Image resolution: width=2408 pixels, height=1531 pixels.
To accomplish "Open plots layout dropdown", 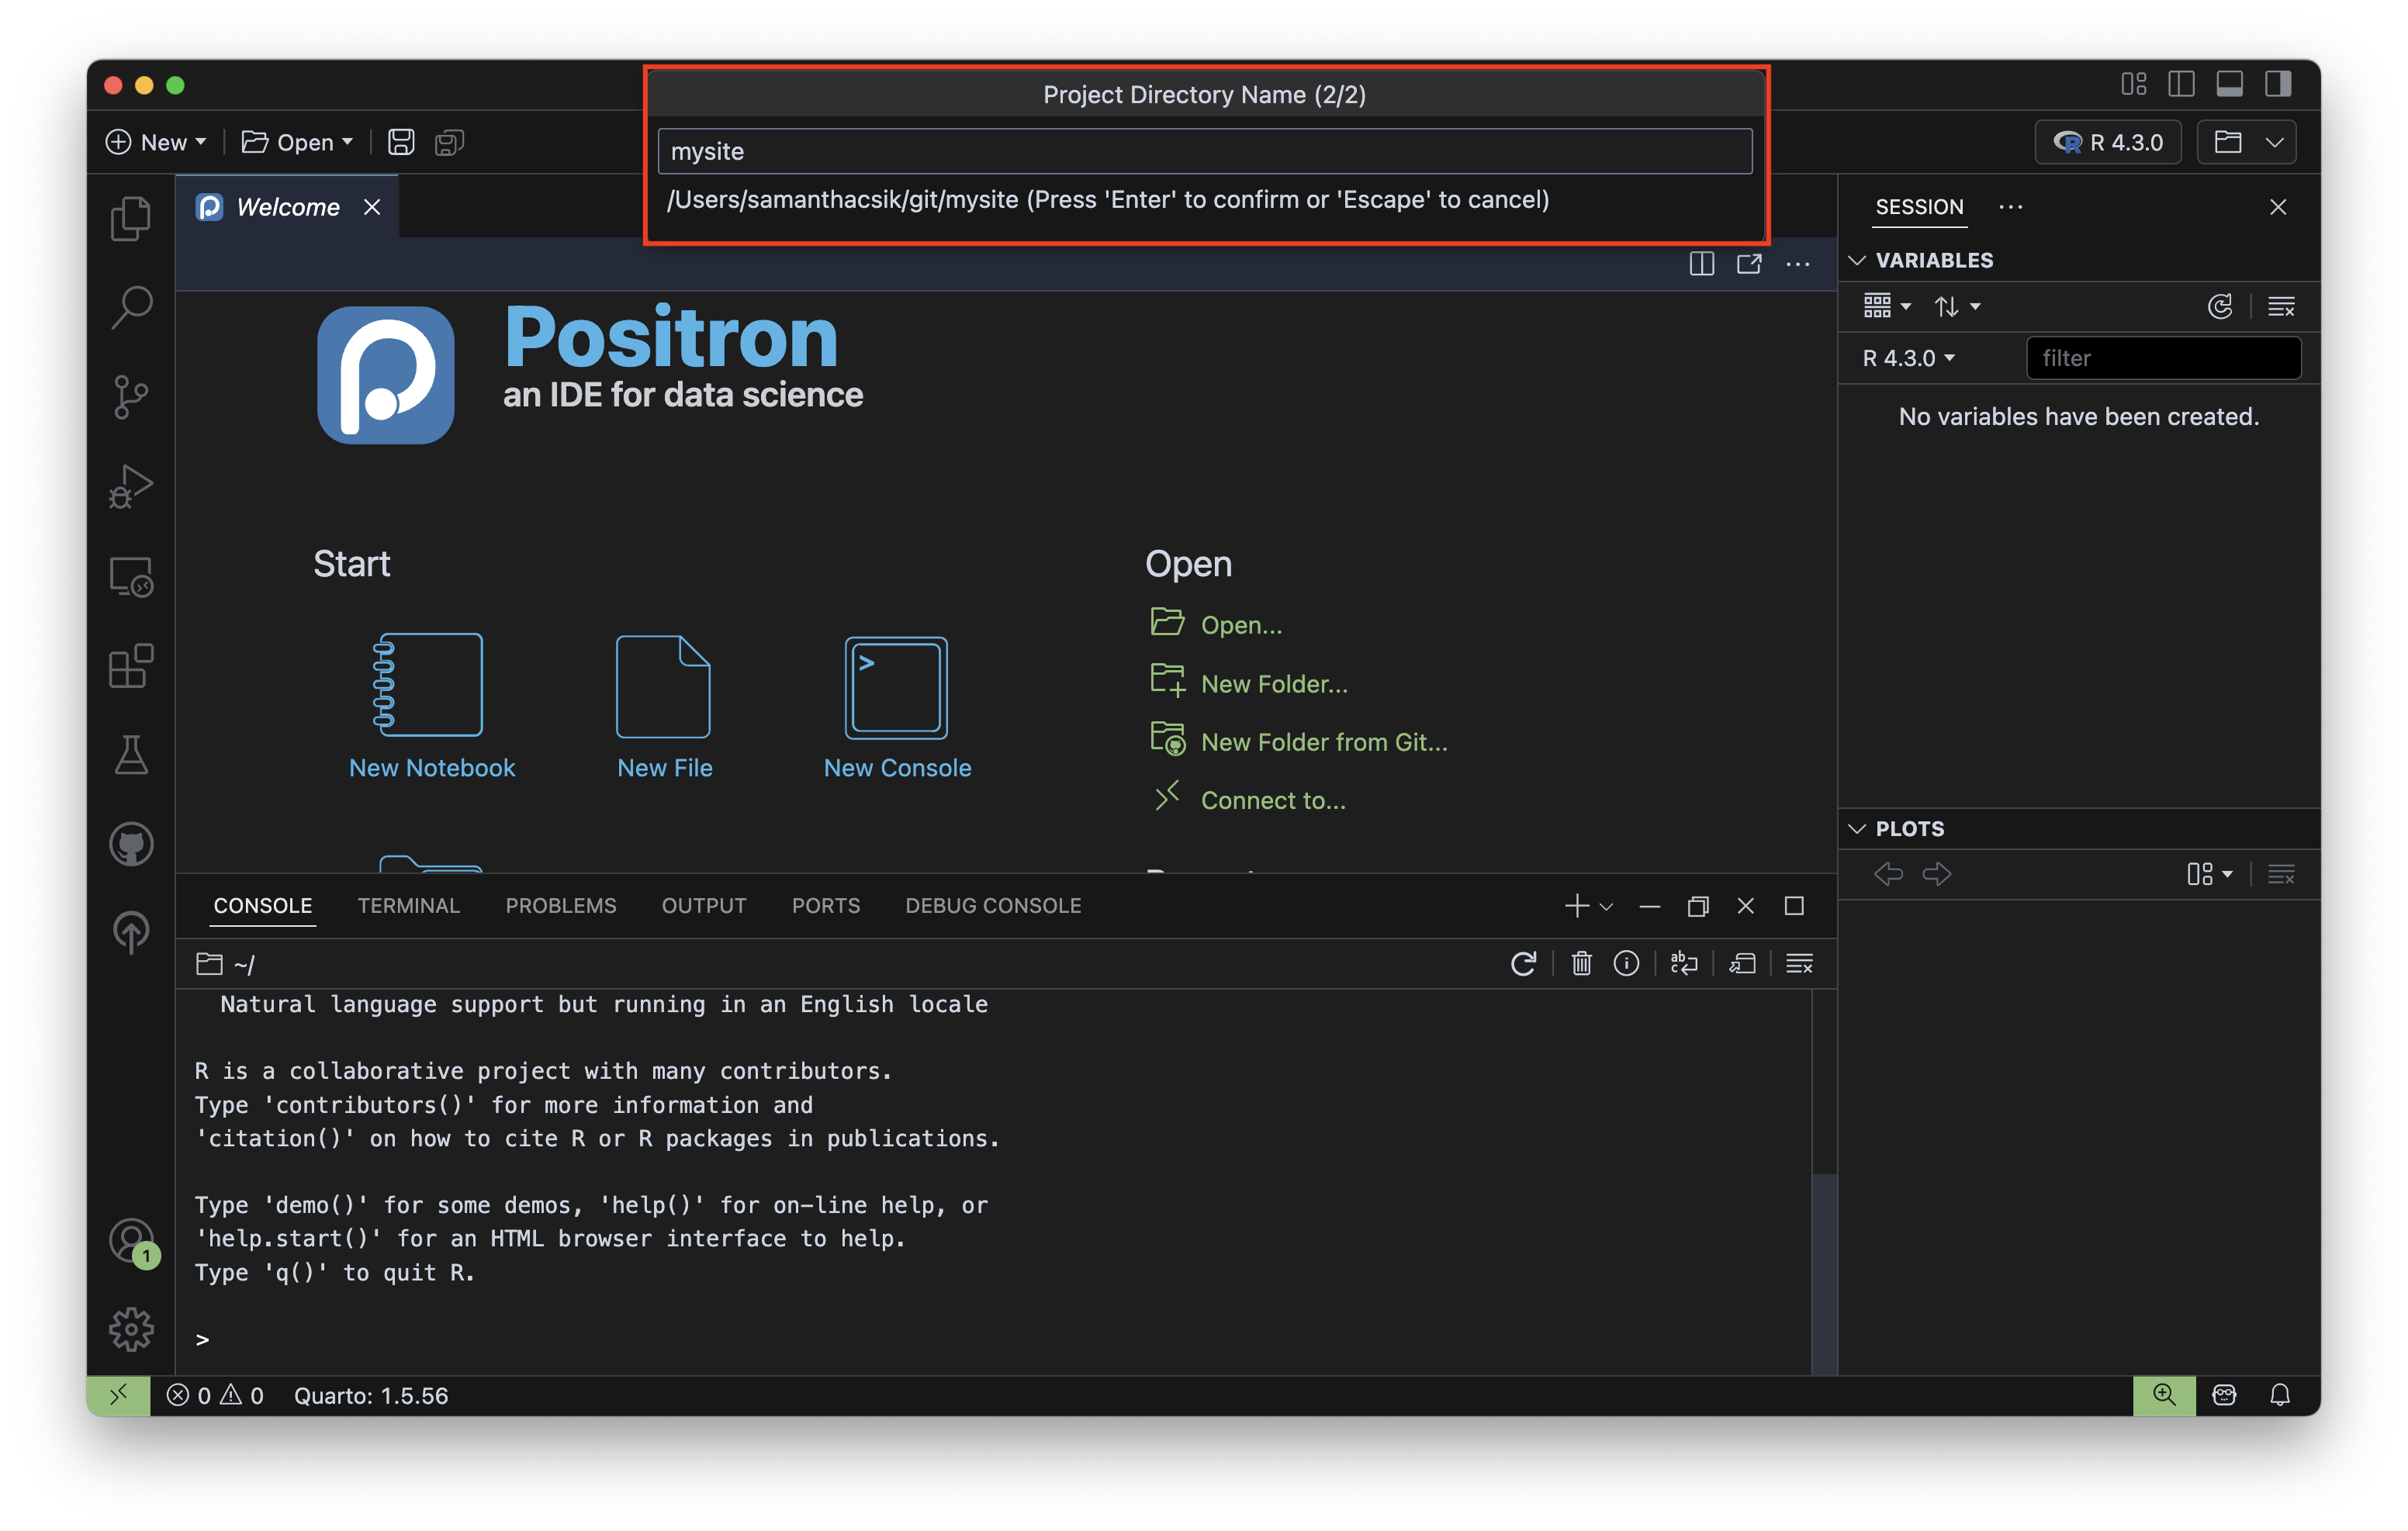I will click(x=2209, y=874).
